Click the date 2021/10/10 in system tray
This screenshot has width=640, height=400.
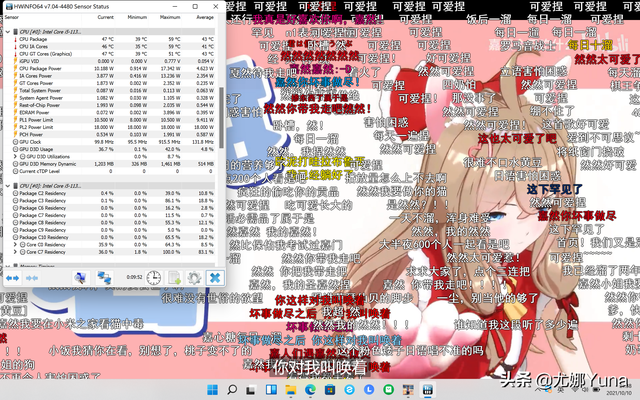(x=619, y=393)
